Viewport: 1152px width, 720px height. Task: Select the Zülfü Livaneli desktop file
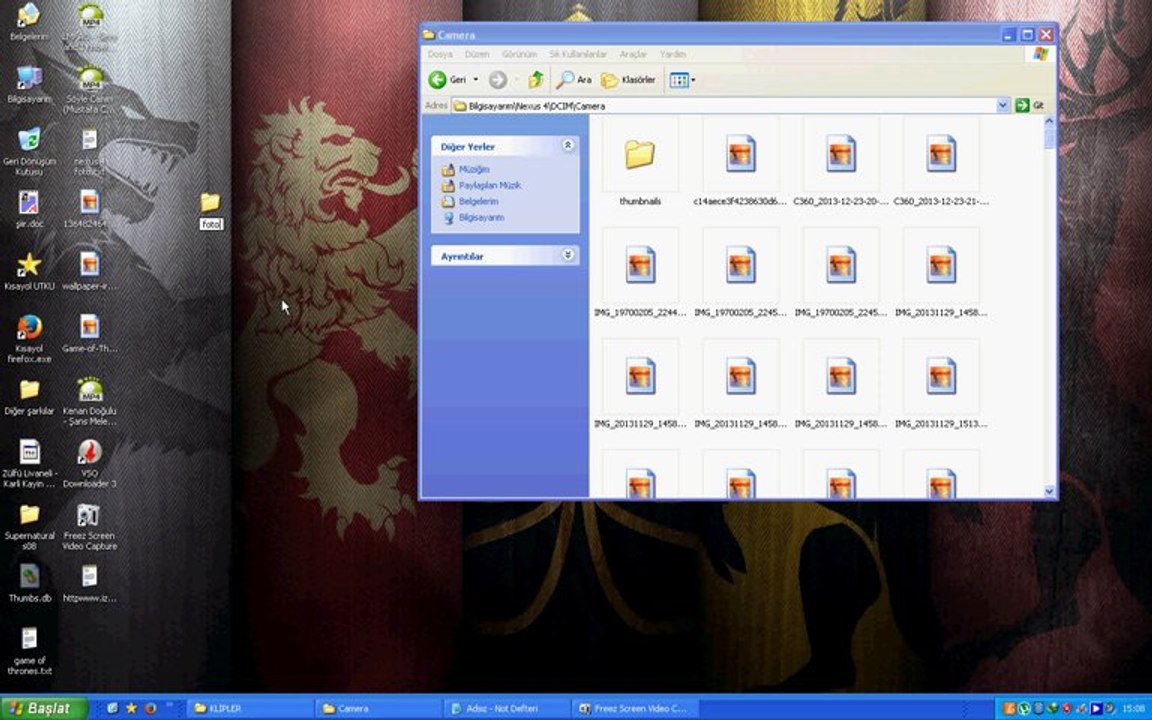point(29,464)
